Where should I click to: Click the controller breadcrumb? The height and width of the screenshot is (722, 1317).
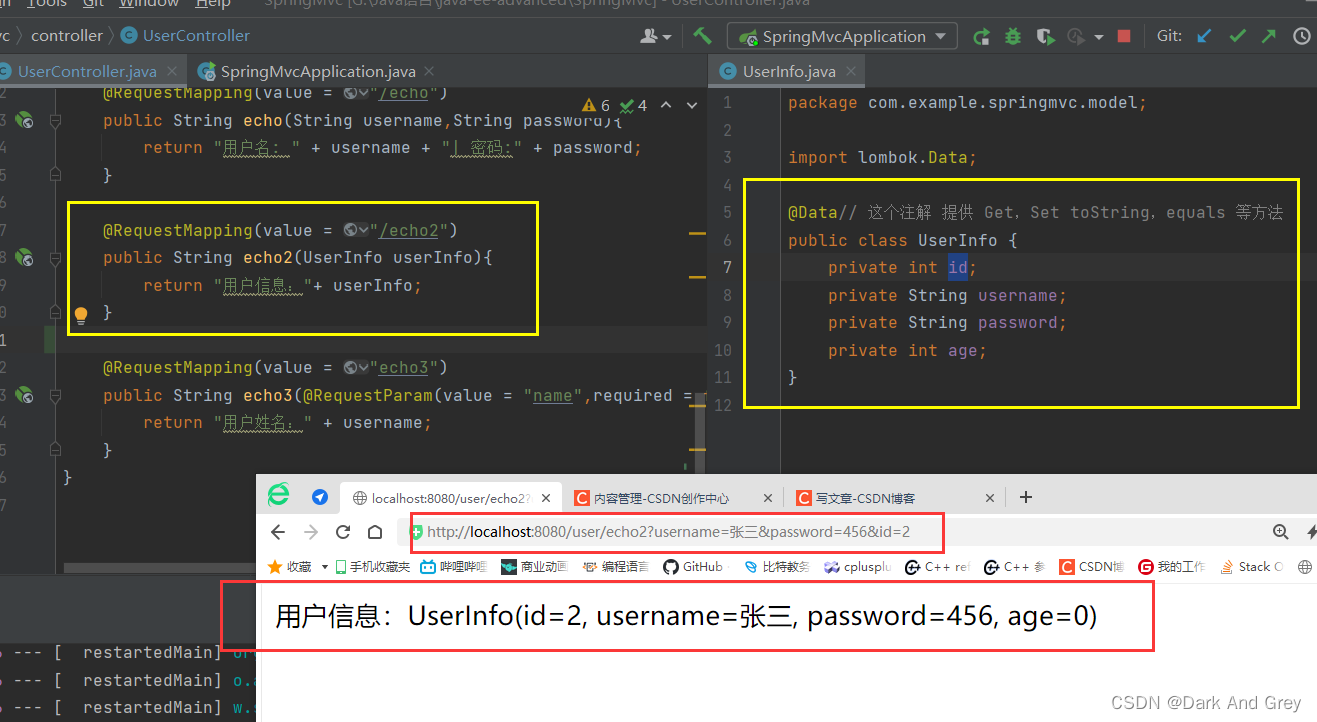67,36
